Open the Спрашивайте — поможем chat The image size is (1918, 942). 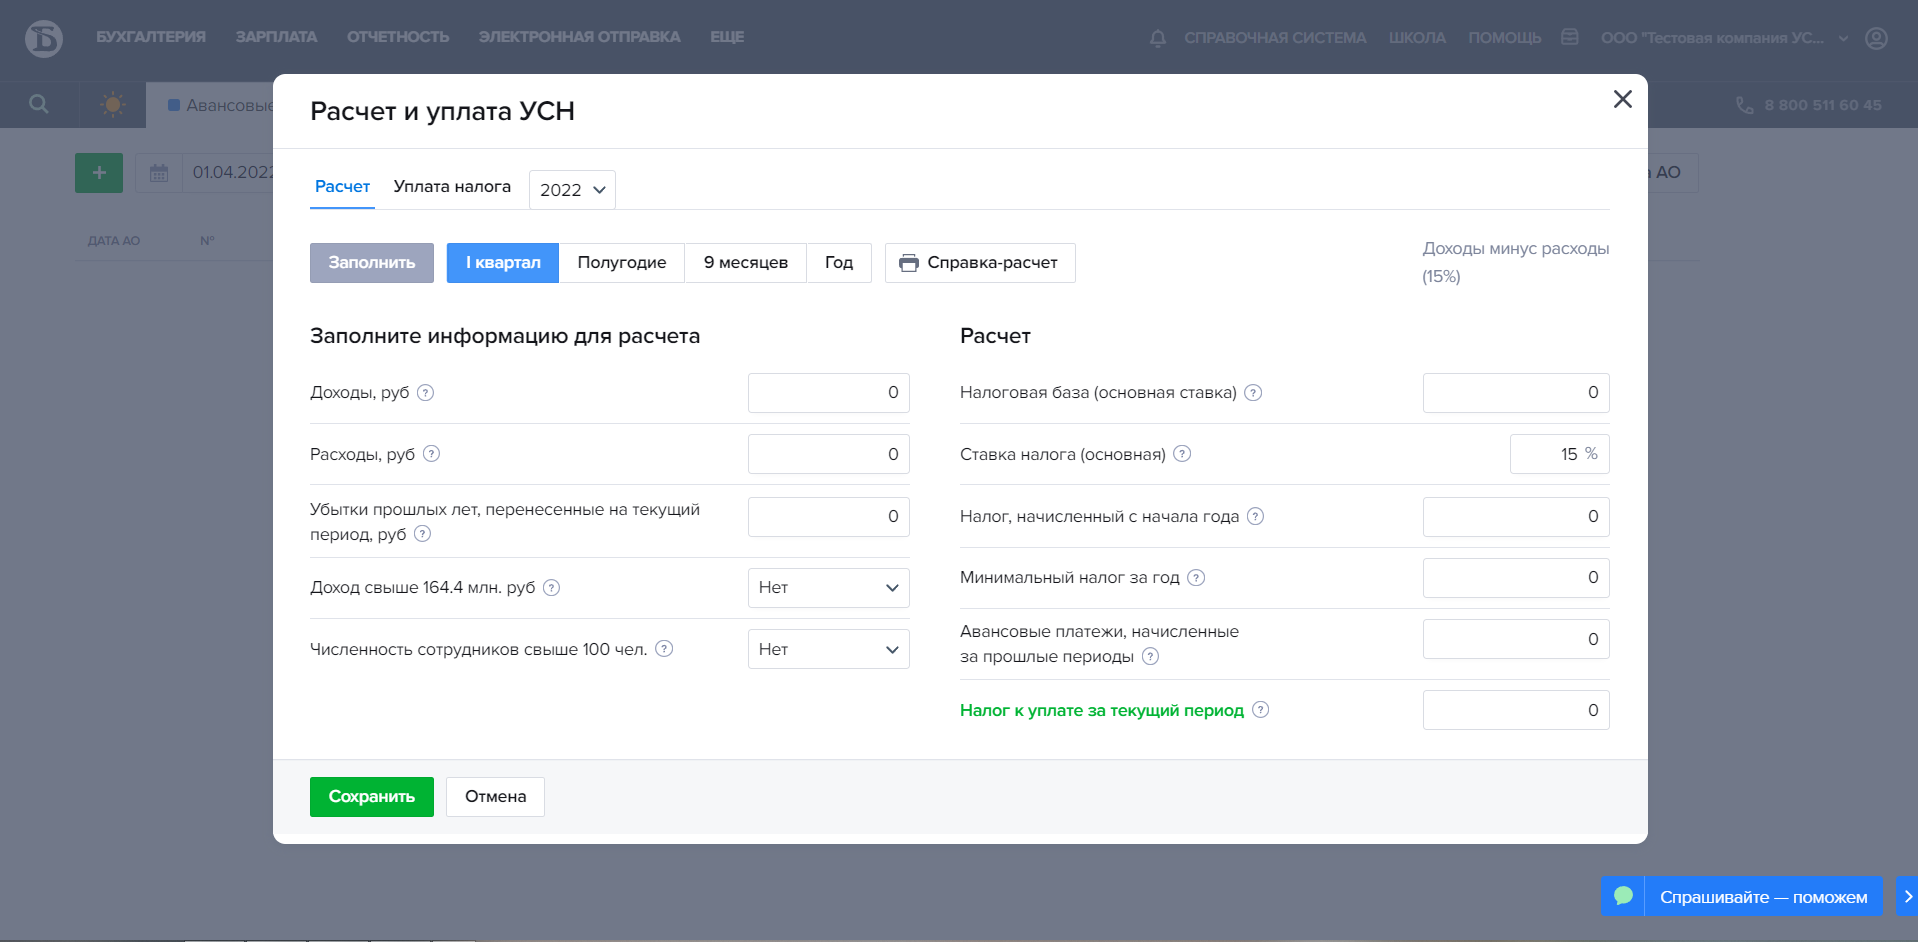(1763, 897)
